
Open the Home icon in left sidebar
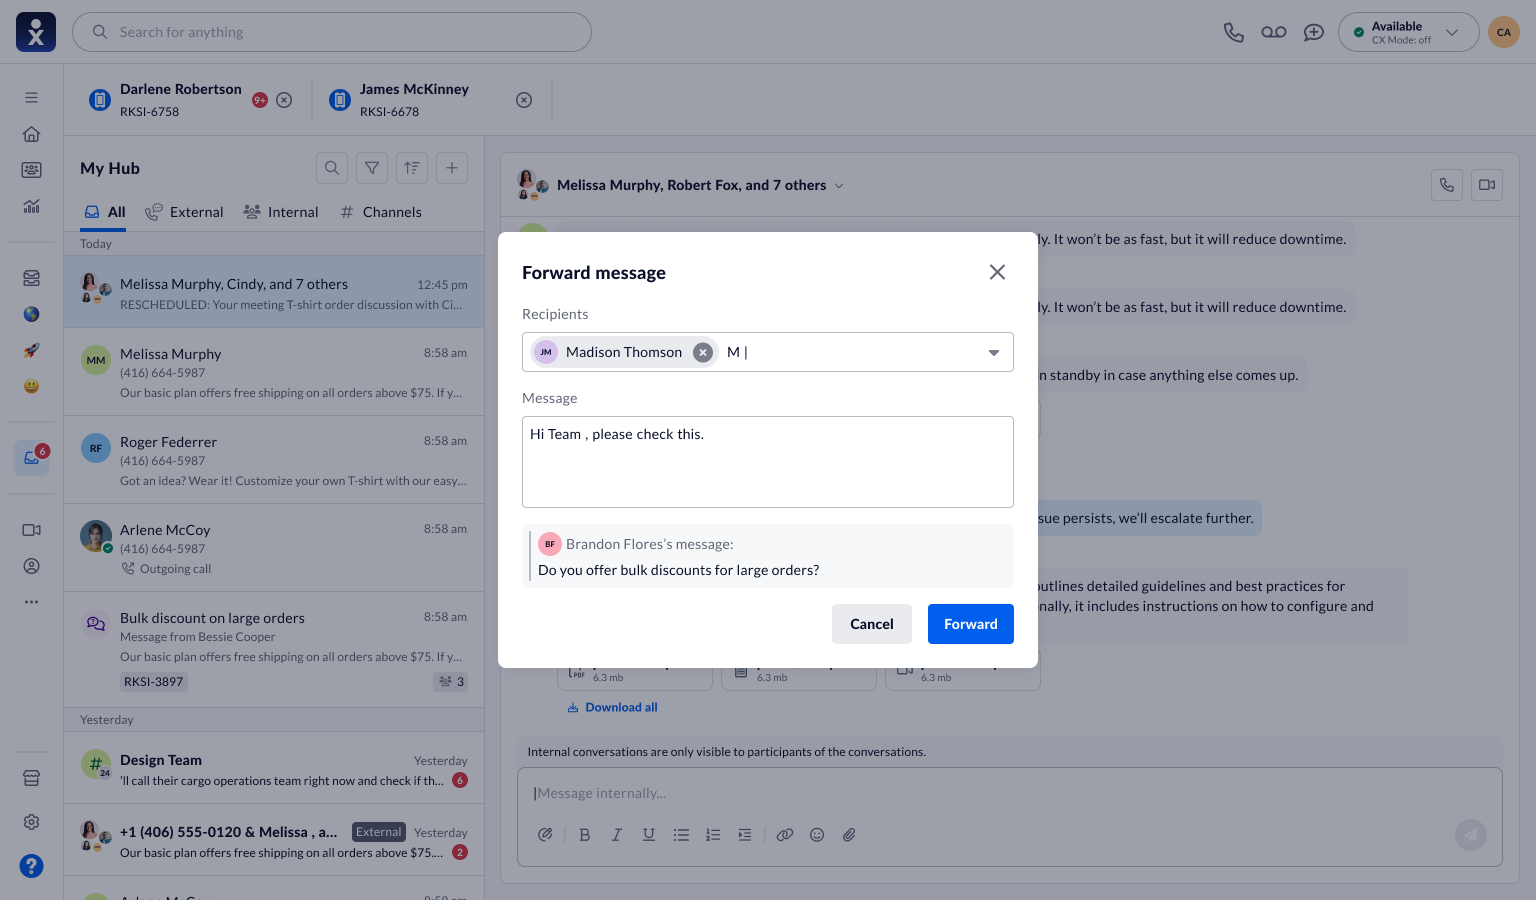pyautogui.click(x=32, y=134)
